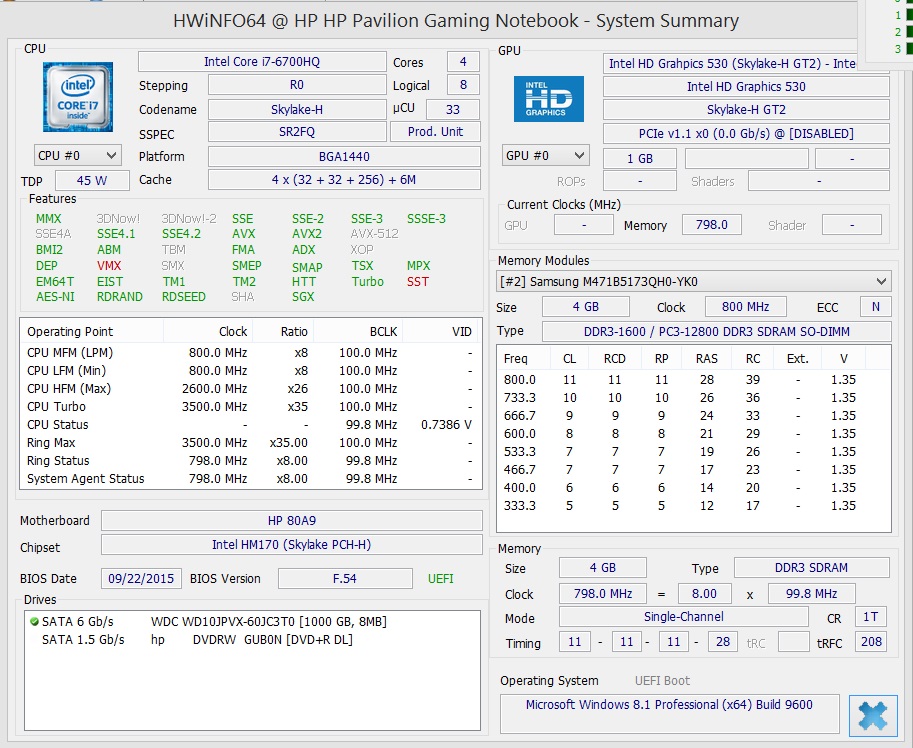Click the RAS column header

(706, 359)
